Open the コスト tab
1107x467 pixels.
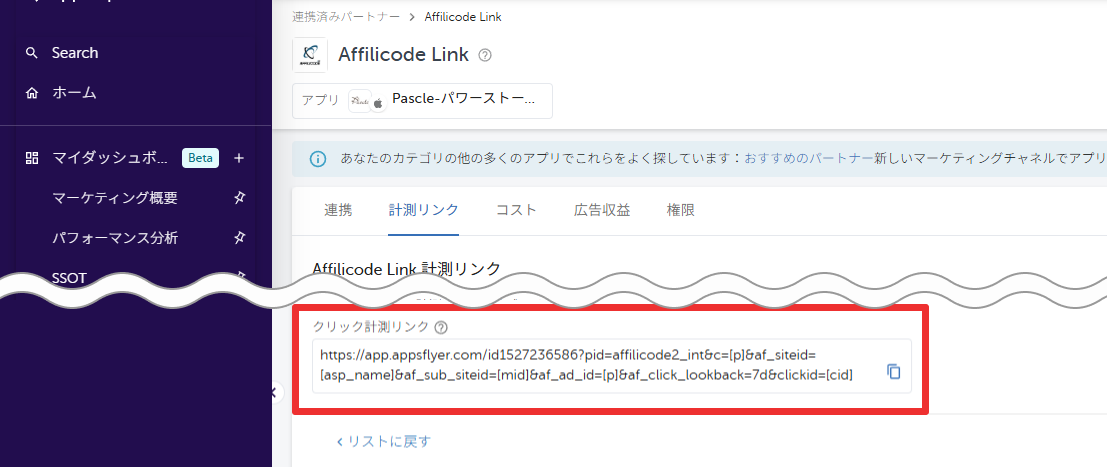tap(516, 210)
